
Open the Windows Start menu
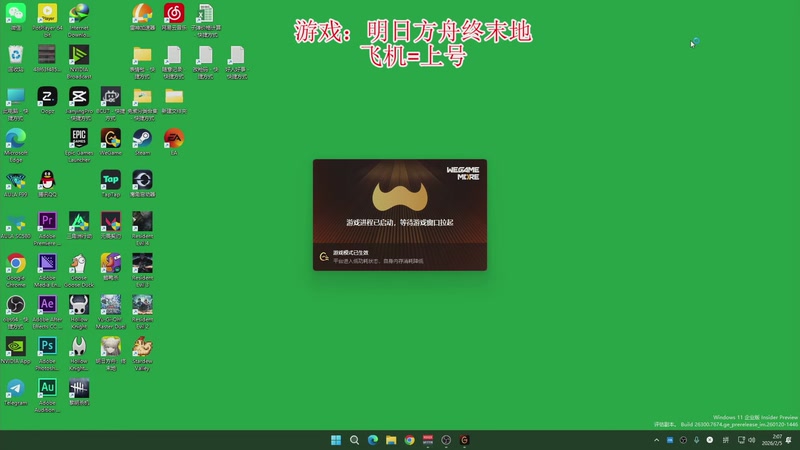click(x=336, y=440)
